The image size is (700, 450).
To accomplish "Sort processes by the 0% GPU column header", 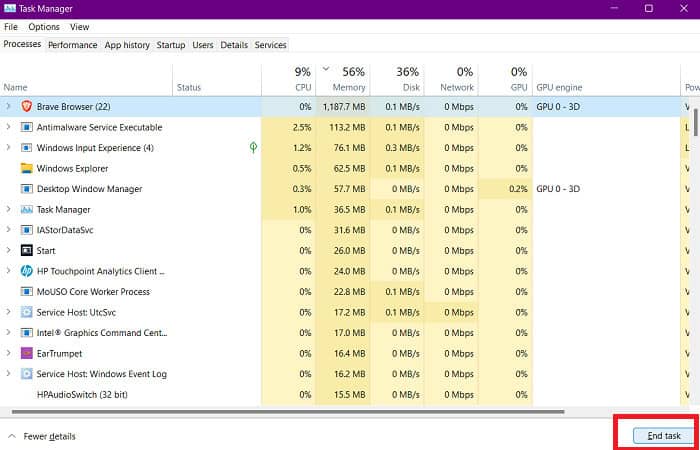I will 505,80.
